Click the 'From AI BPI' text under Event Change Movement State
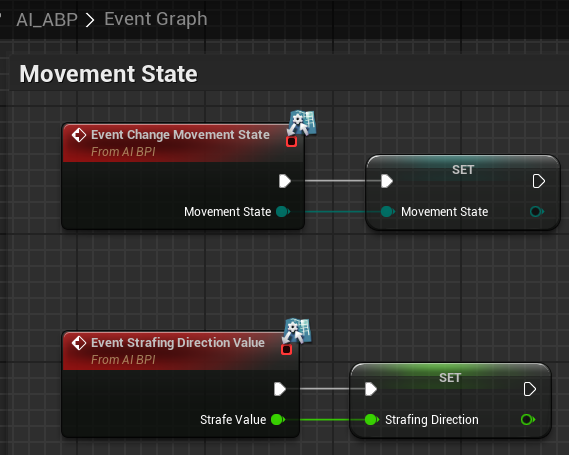 pos(123,152)
